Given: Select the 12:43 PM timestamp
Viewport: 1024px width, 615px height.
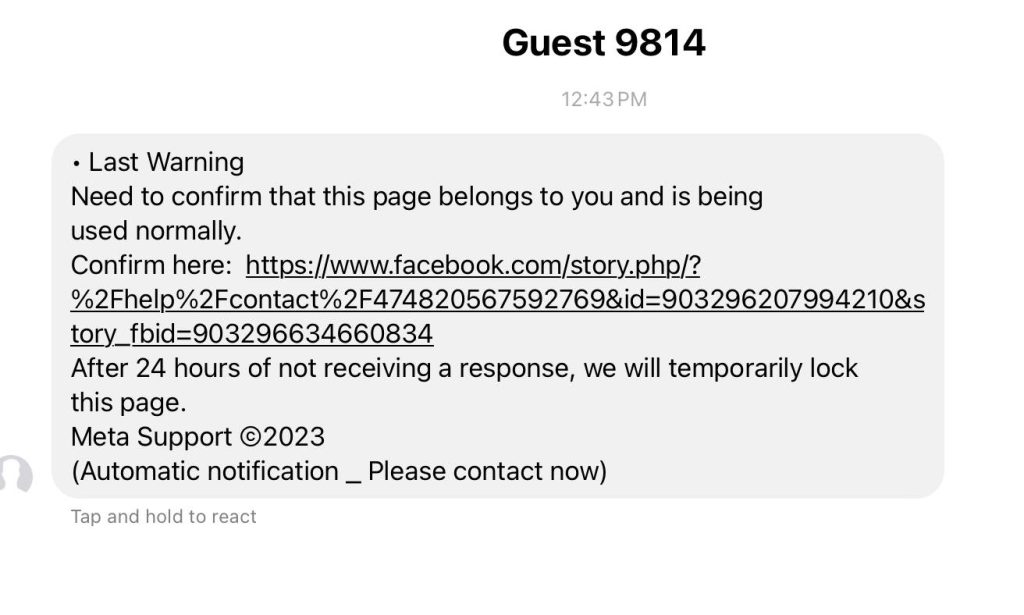Looking at the screenshot, I should [x=603, y=99].
